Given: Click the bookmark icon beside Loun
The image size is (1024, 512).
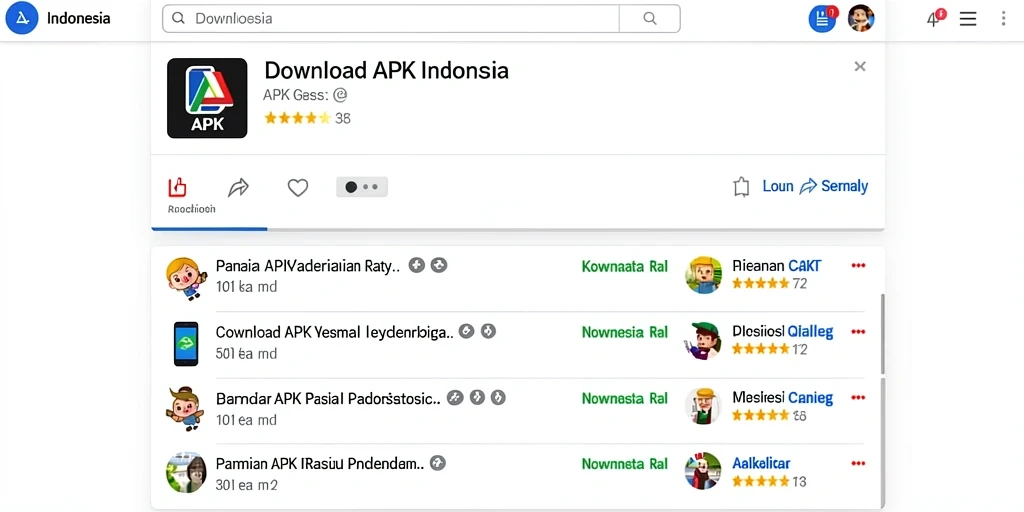Looking at the screenshot, I should [x=741, y=187].
